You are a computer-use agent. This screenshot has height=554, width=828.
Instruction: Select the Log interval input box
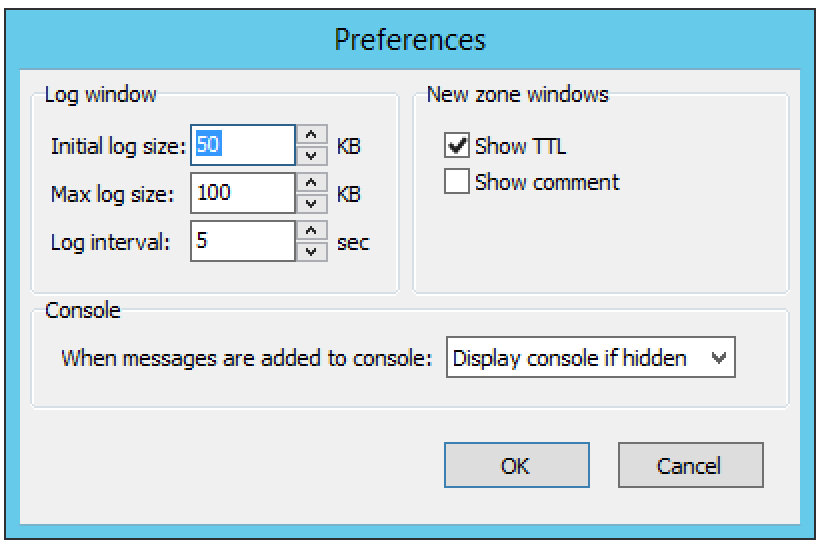pos(243,241)
